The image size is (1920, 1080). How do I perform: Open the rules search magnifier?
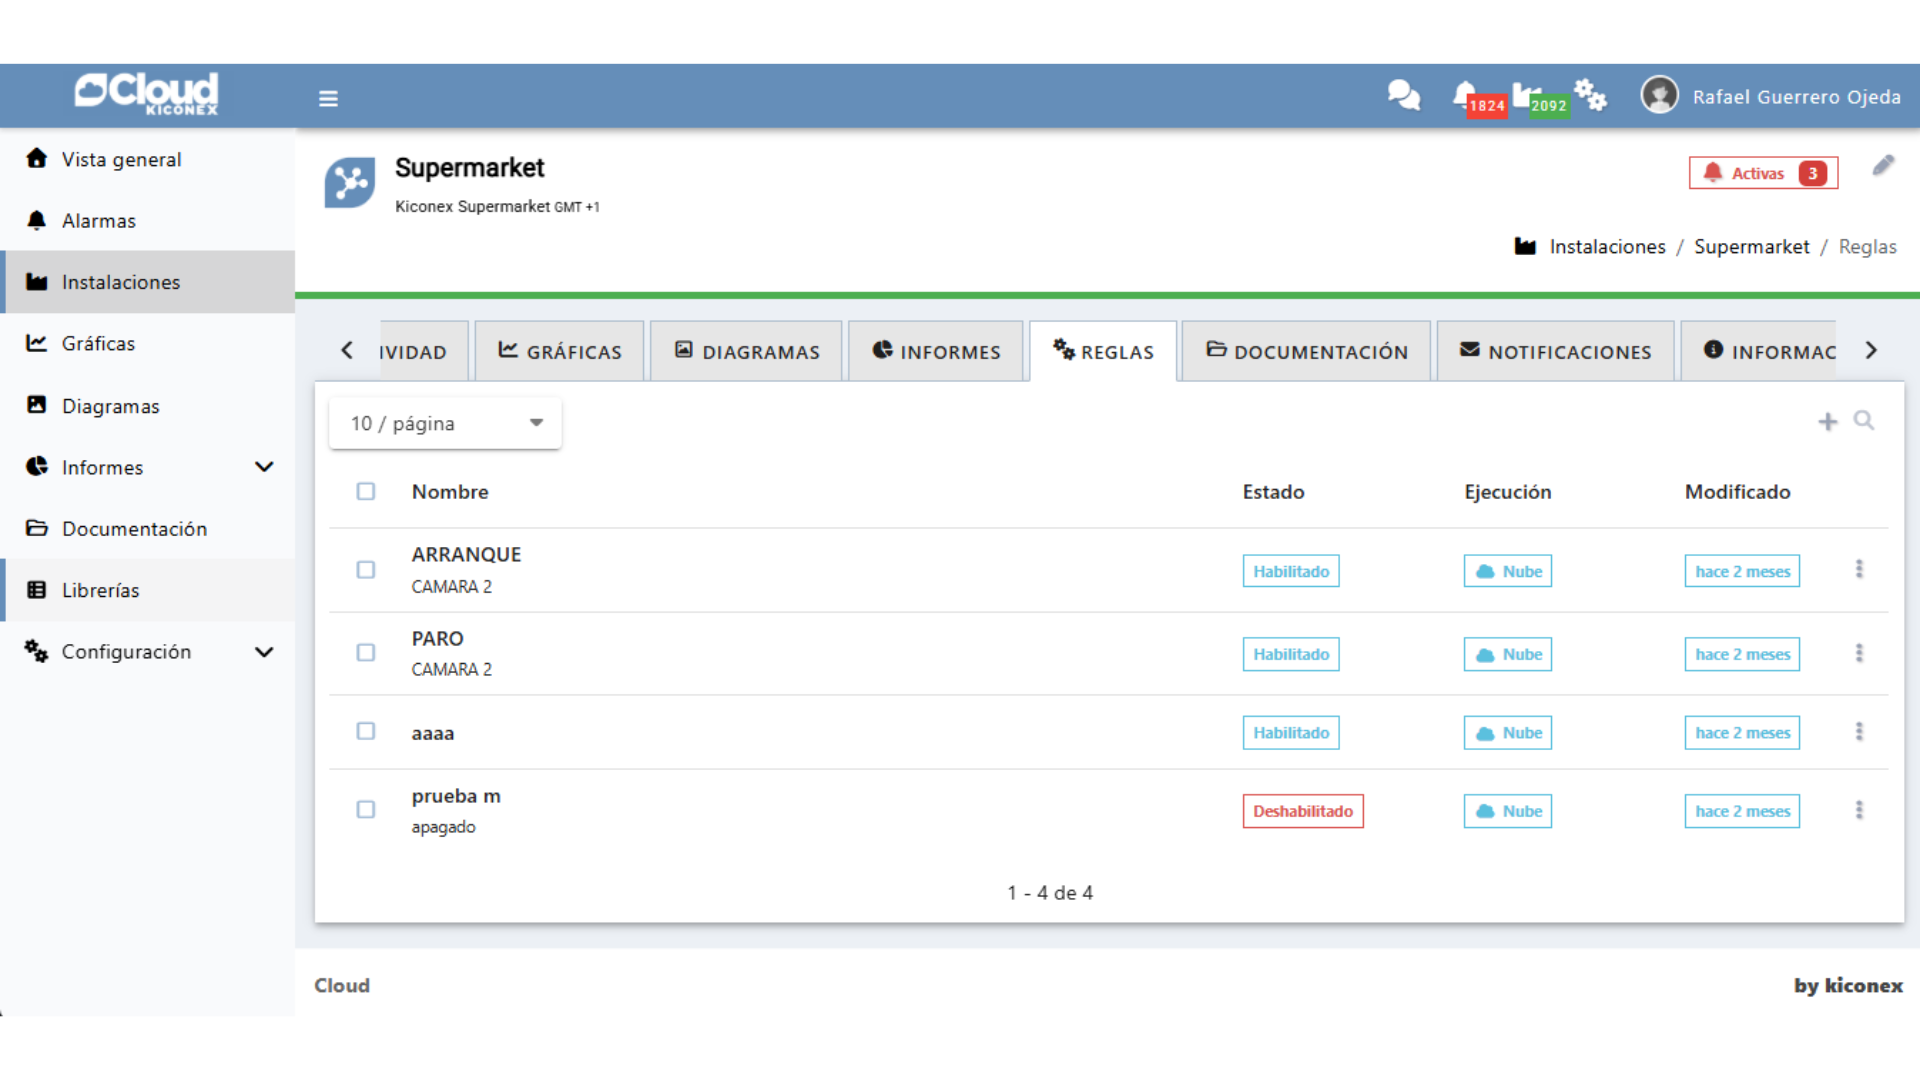coord(1864,421)
